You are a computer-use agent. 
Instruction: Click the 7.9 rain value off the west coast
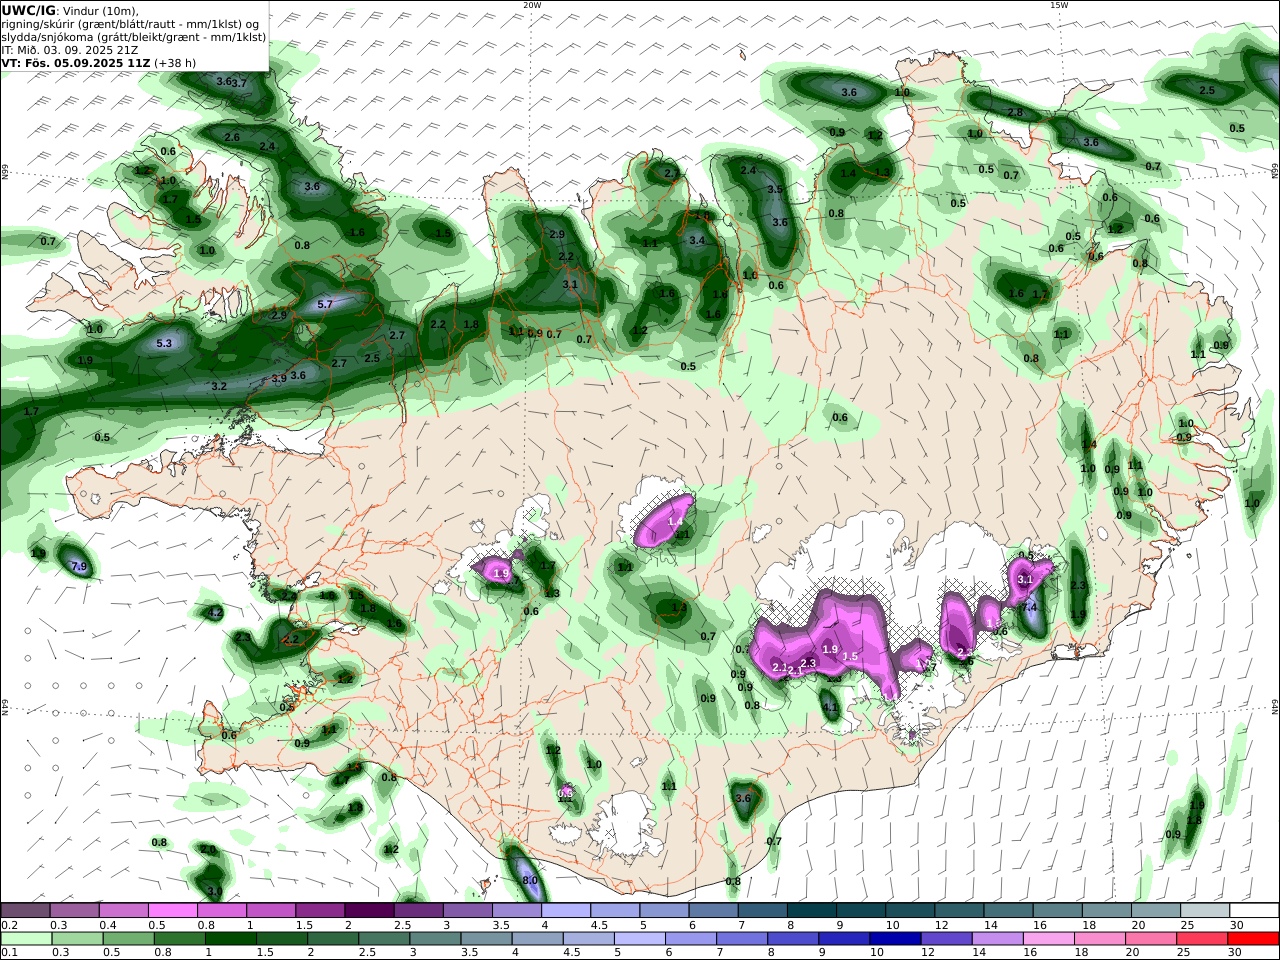coord(80,567)
